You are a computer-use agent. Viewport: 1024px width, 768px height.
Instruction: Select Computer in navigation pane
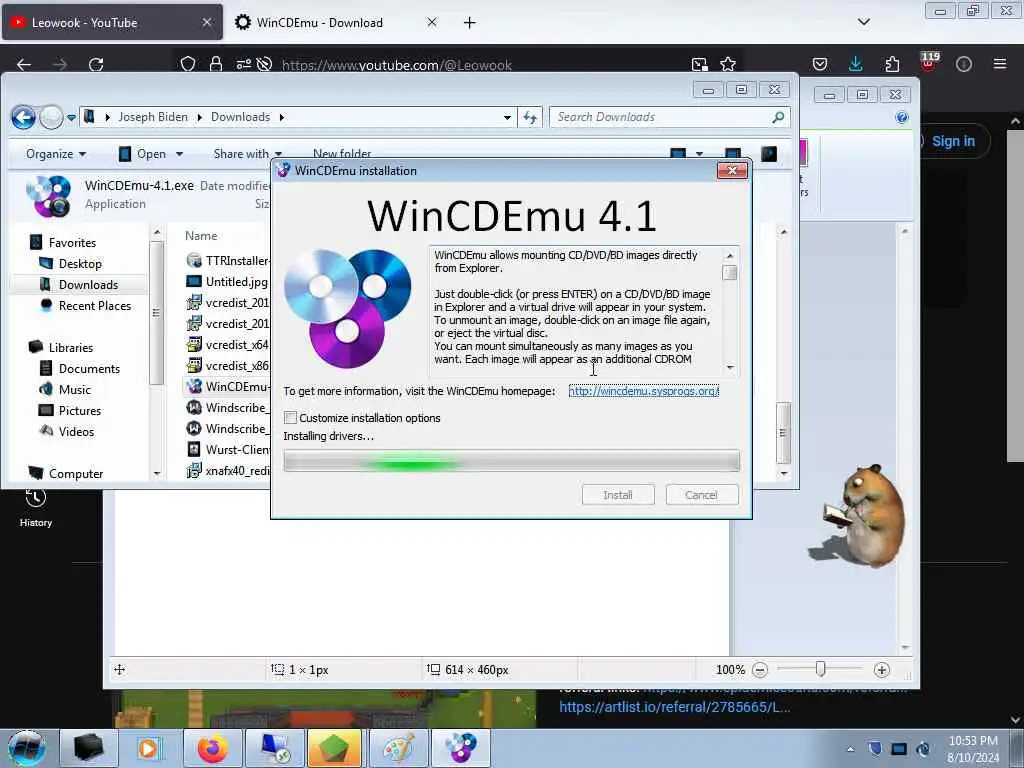tap(76, 473)
